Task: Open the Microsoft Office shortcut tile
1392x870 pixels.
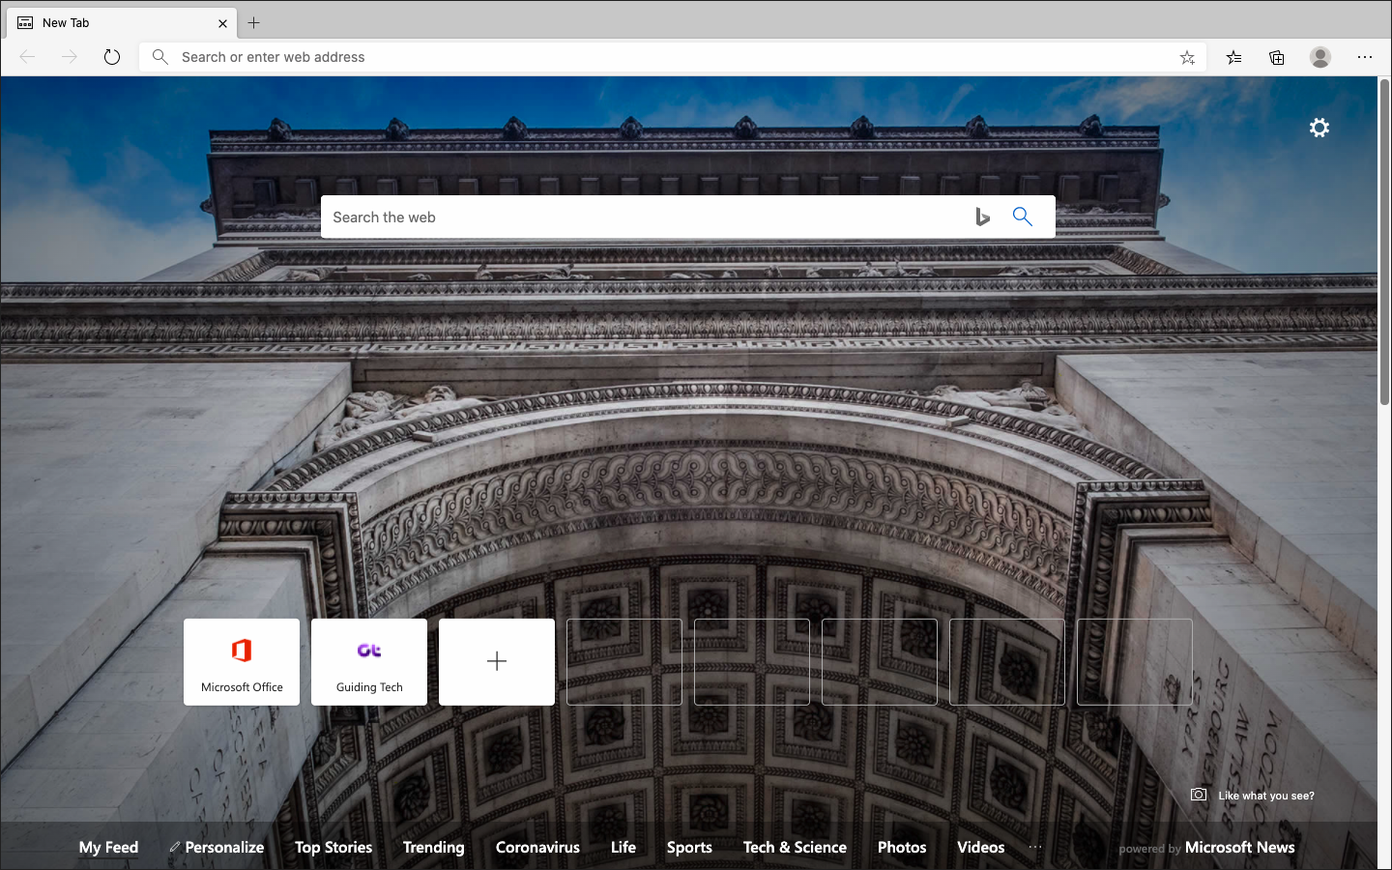Action: pyautogui.click(x=241, y=661)
